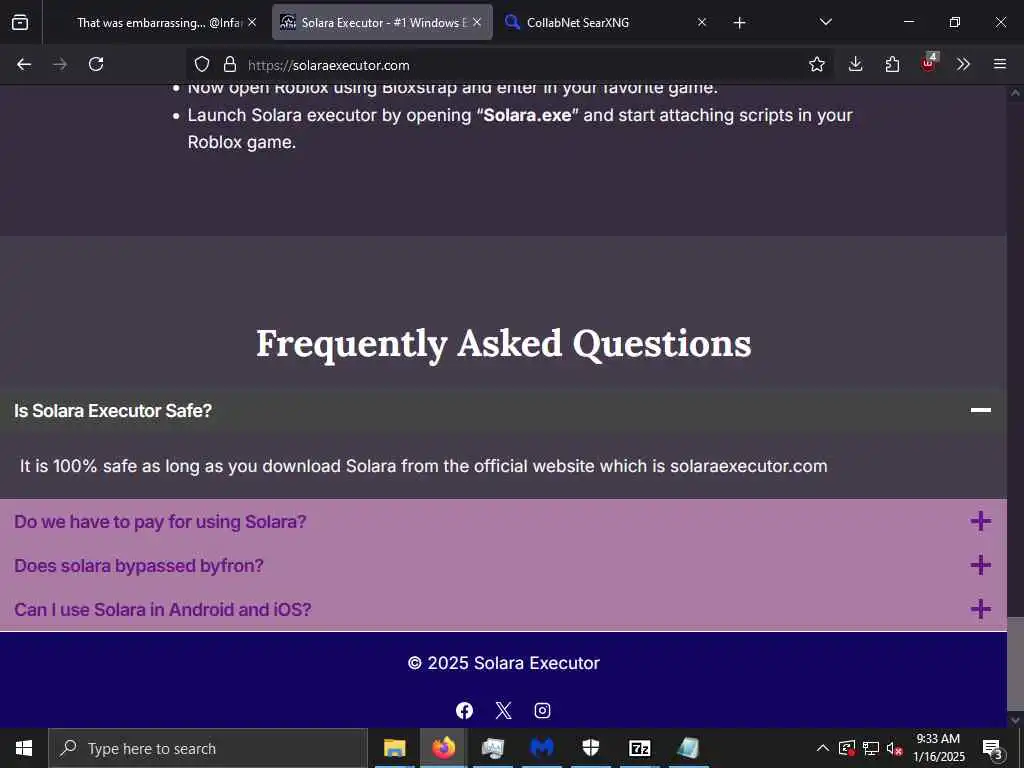
Task: Open the Windows Start menu
Action: click(x=24, y=748)
